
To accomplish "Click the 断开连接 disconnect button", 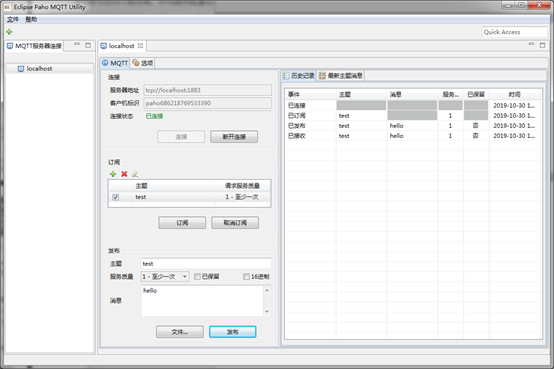I will click(234, 137).
